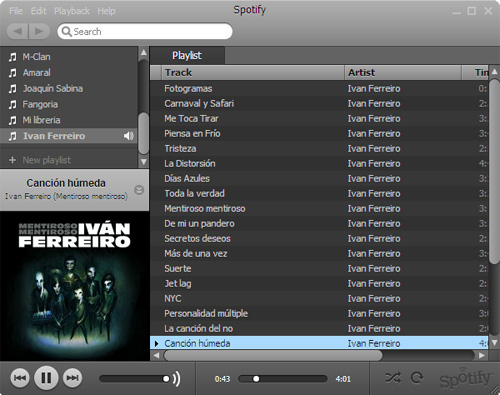Select the track Mentiroso mentiroso

(x=319, y=209)
